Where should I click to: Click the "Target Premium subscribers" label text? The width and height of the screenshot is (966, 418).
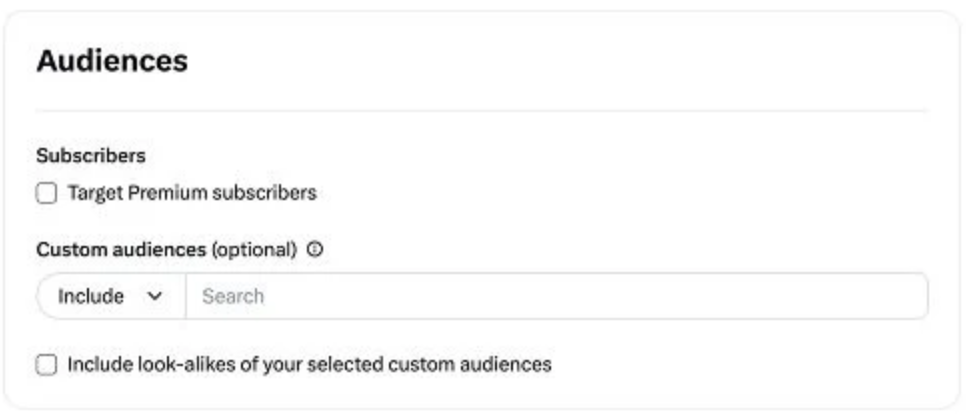[x=192, y=193]
